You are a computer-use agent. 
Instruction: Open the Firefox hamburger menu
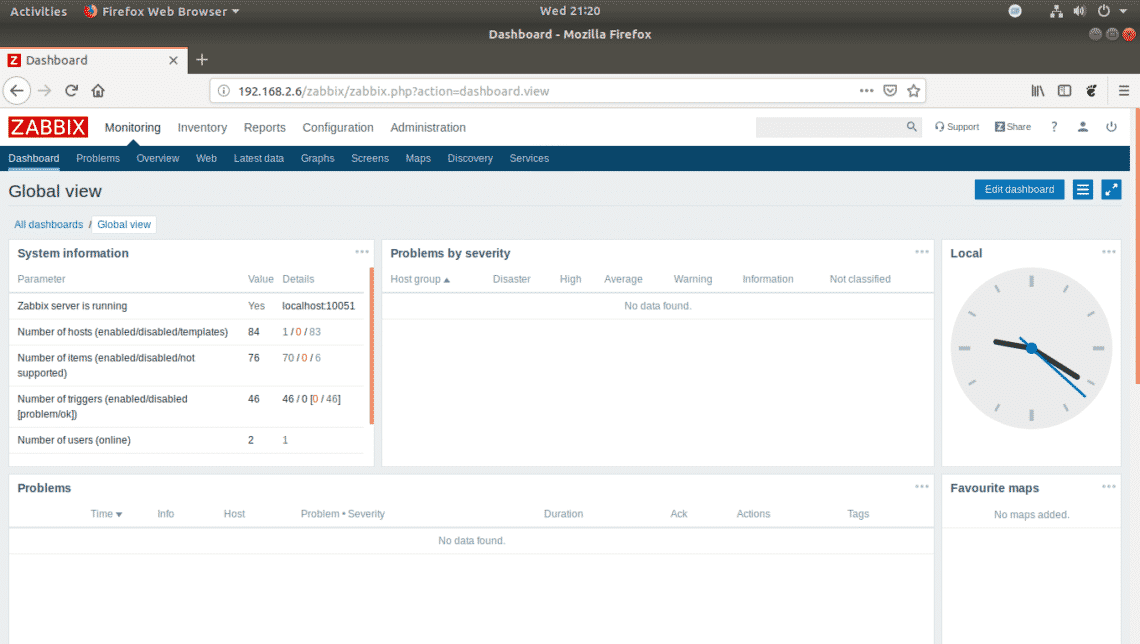coord(1123,91)
